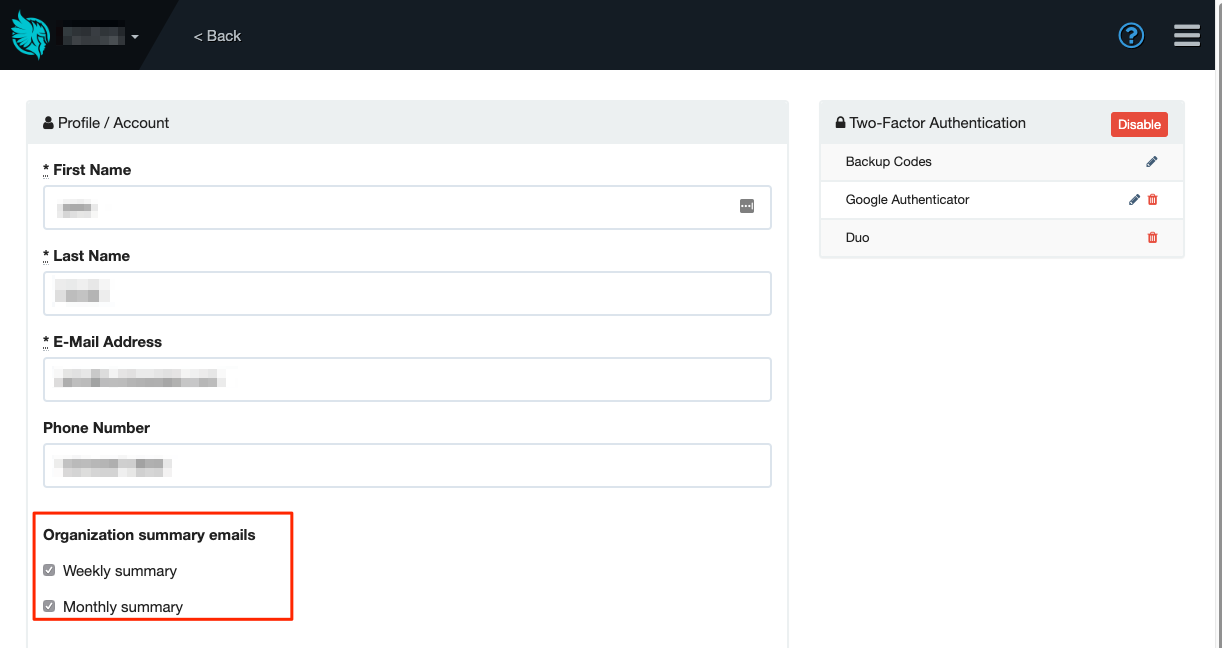Open the hamburger menu
Screen dimensions: 1222x648
point(1187,36)
